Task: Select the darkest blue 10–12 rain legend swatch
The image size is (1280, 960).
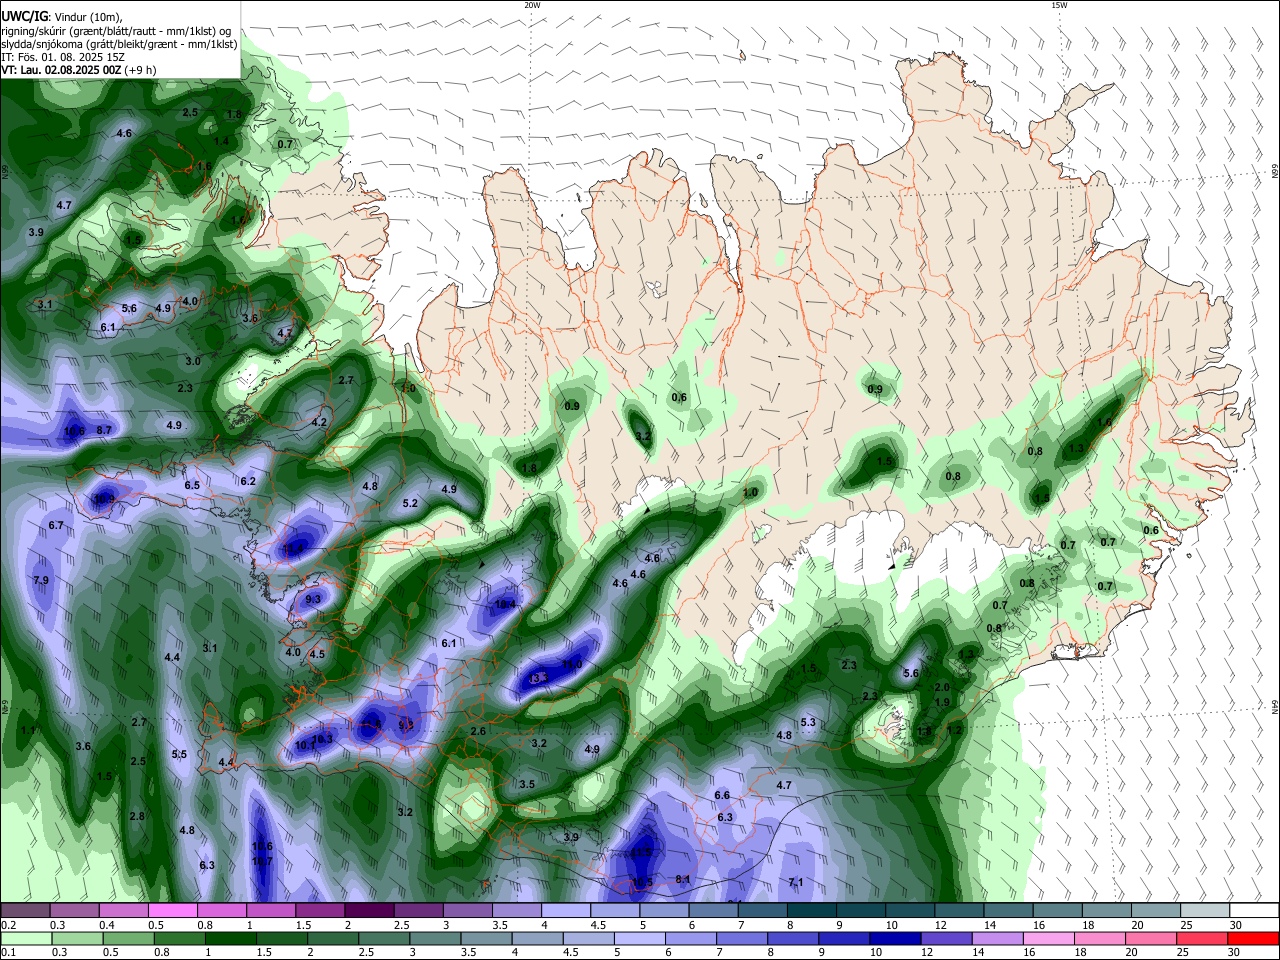Action: click(x=895, y=939)
